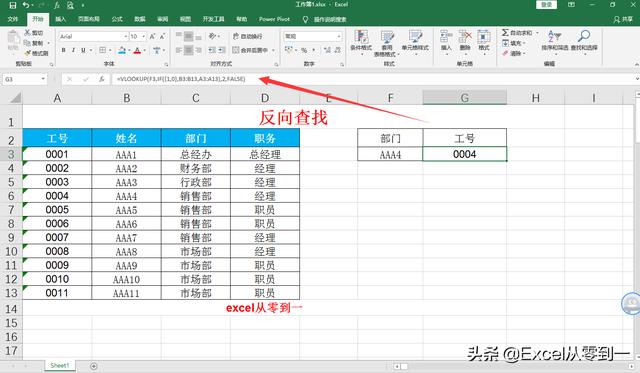Open font color dropdown arrow
Viewport: 640px width, 373px height.
coord(144,50)
